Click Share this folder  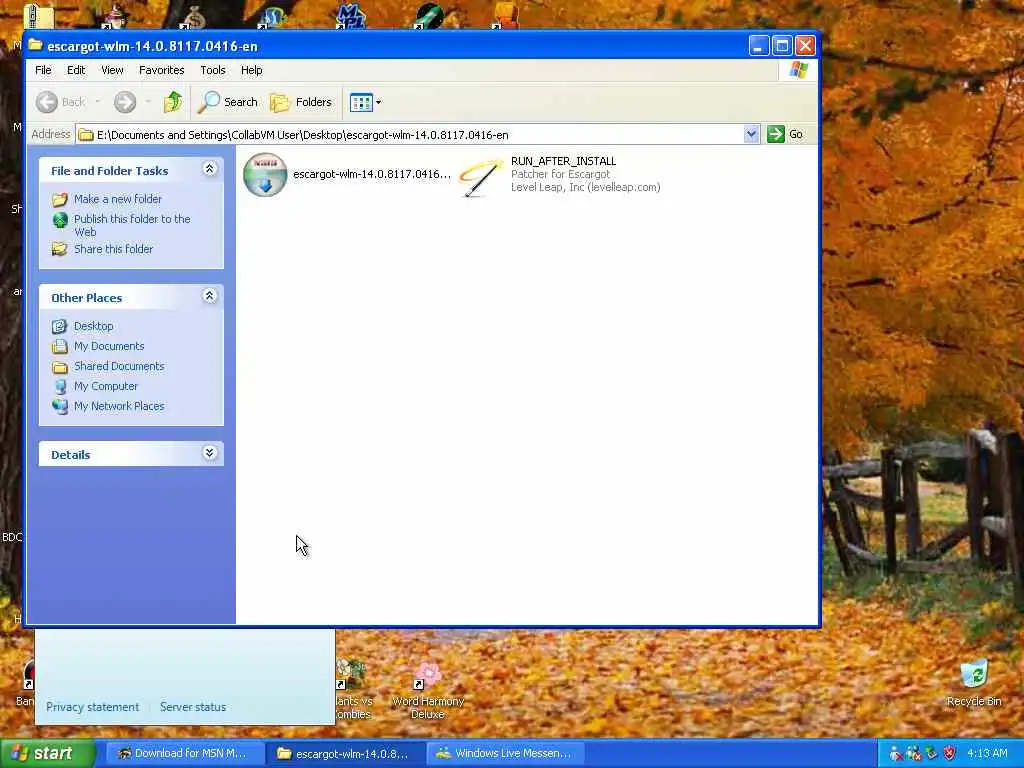click(113, 249)
